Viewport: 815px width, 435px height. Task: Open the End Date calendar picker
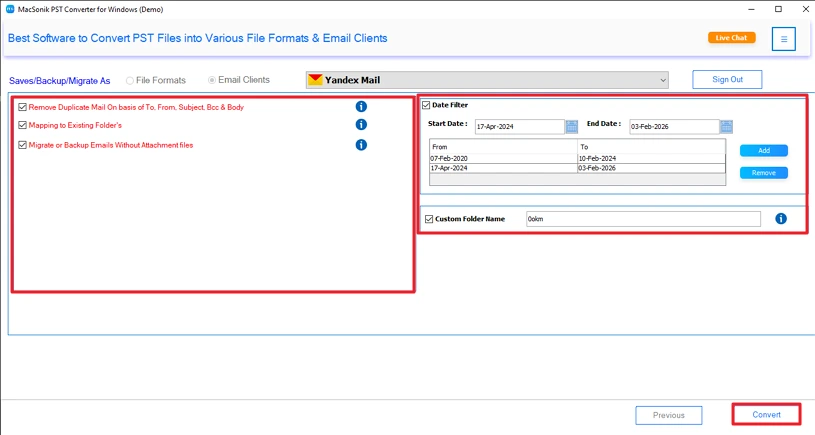tap(727, 126)
